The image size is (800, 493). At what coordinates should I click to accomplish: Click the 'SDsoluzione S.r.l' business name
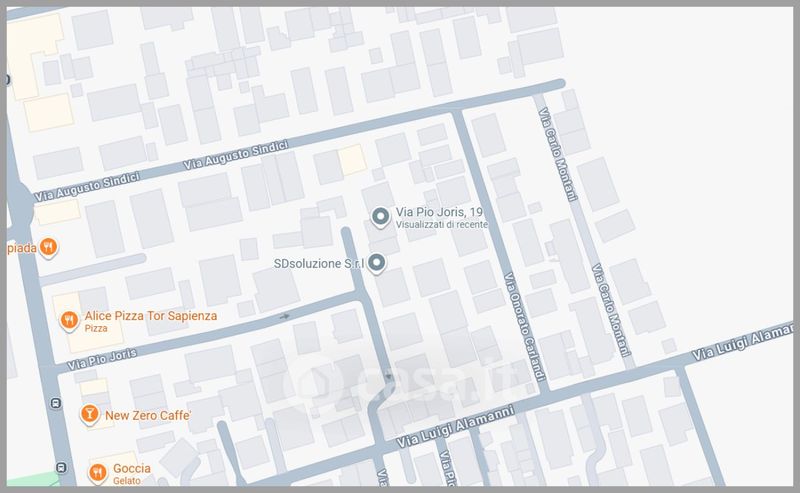click(x=318, y=264)
